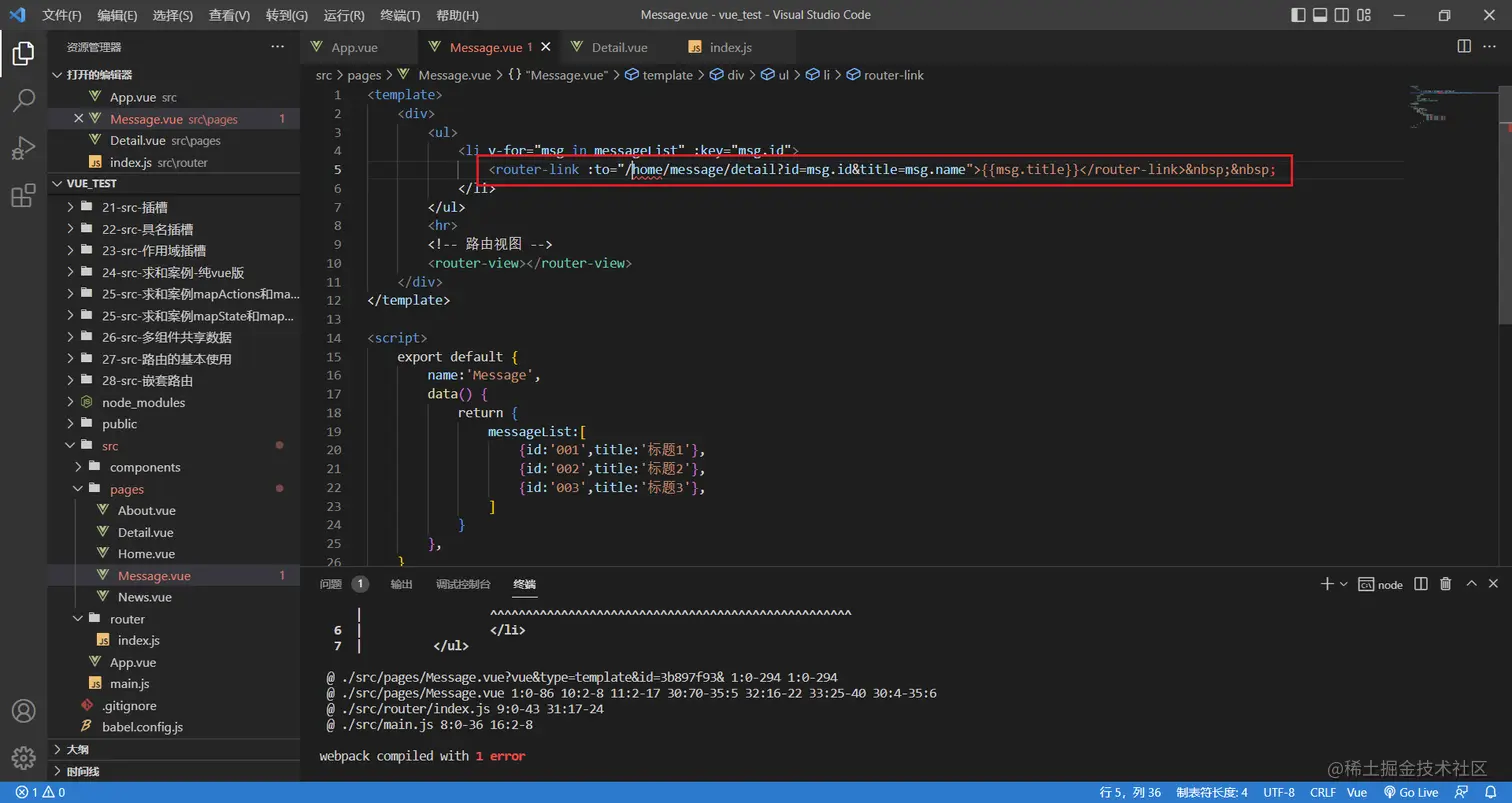Open the 终端(T) menu
The image size is (1512, 803).
point(401,15)
